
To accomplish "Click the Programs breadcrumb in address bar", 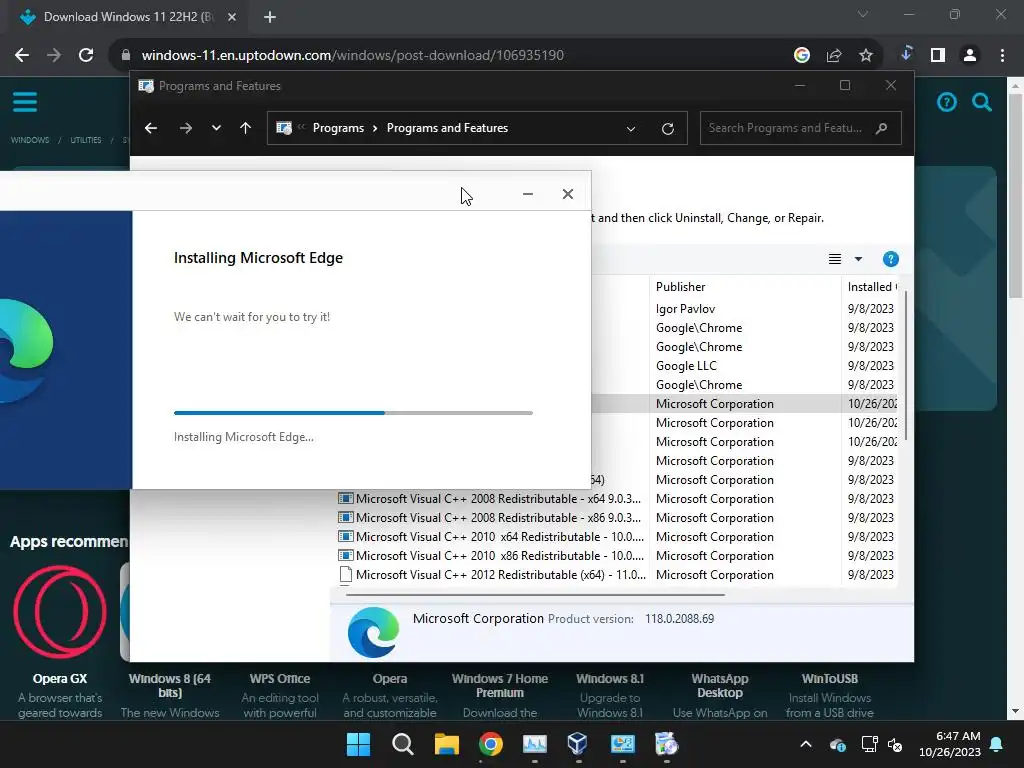I will click(338, 128).
